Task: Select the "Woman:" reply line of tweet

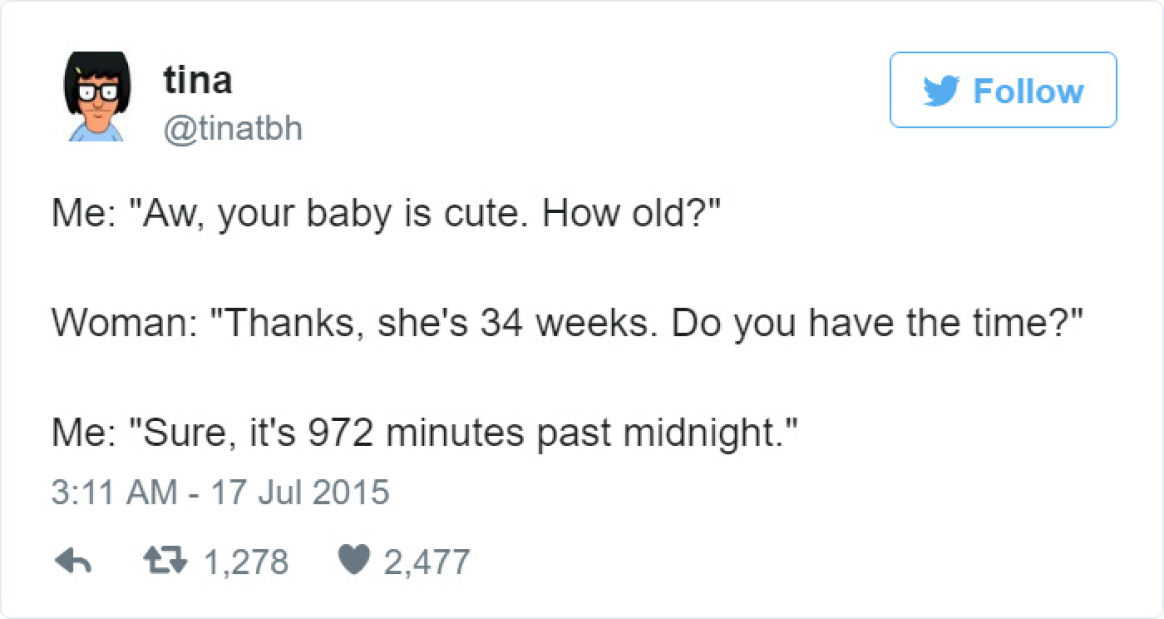Action: pyautogui.click(x=567, y=324)
